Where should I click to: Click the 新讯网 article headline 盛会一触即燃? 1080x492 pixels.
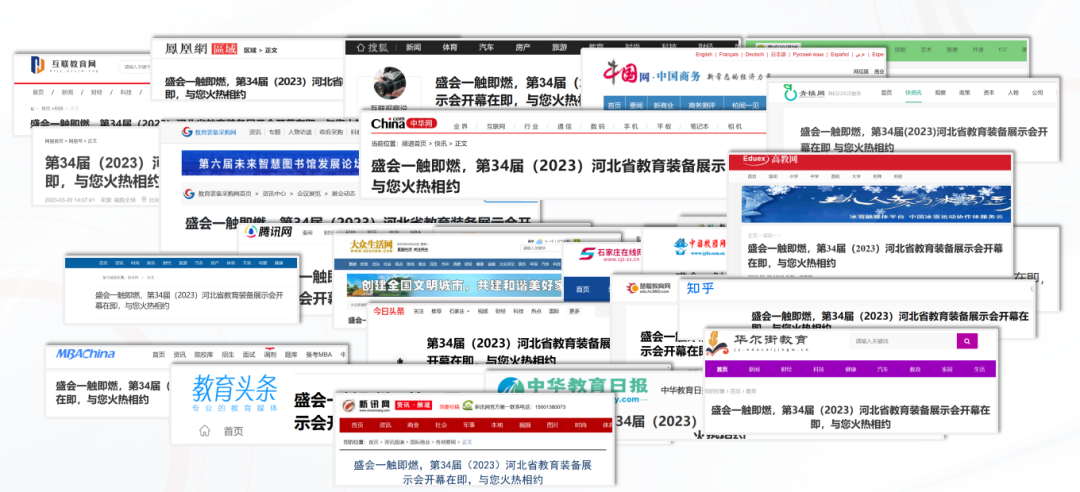472,472
